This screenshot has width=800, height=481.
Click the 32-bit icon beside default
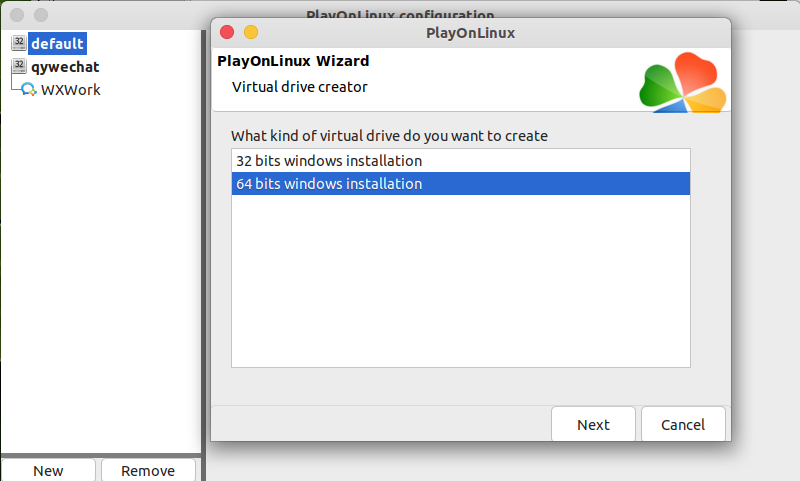click(19, 42)
